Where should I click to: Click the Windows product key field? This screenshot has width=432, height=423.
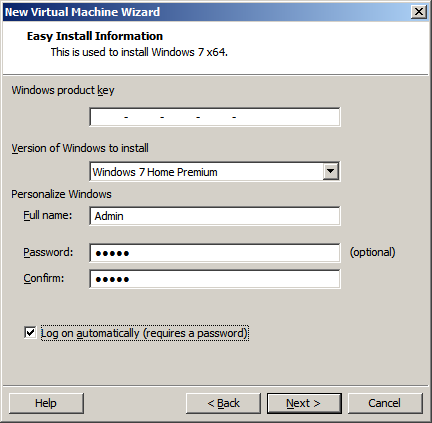click(215, 117)
